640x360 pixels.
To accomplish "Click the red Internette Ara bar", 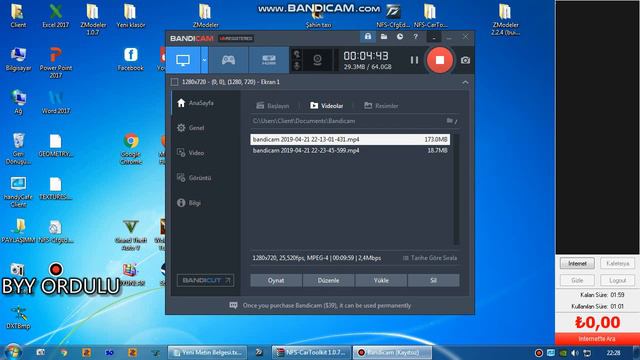I will (597, 339).
